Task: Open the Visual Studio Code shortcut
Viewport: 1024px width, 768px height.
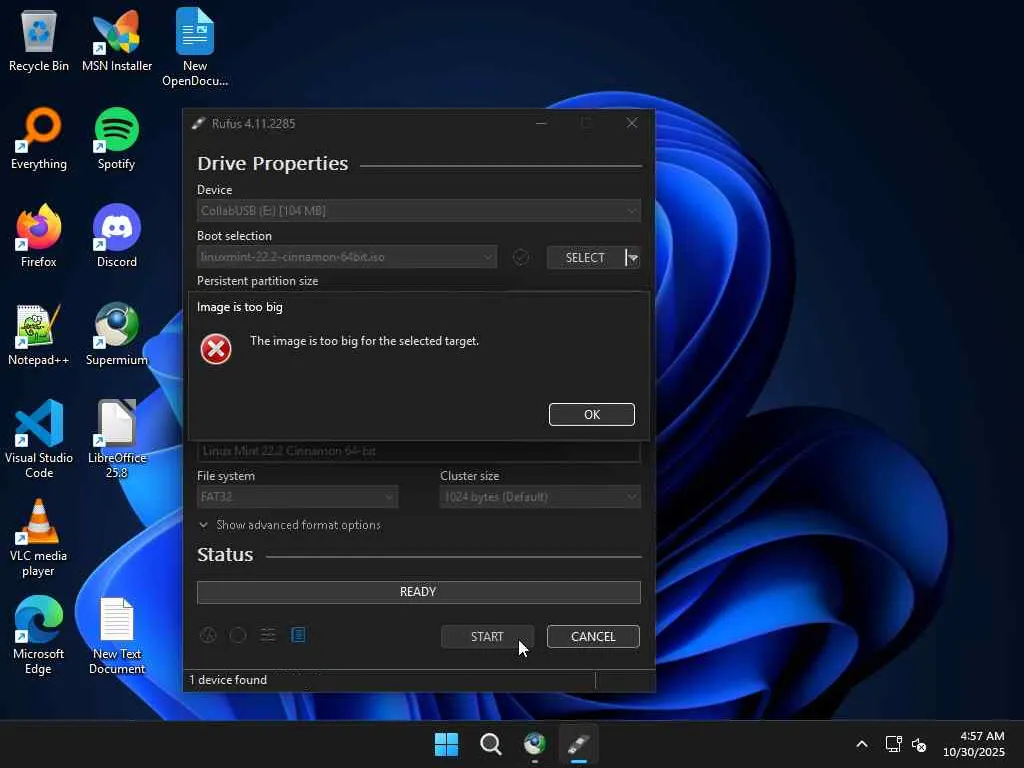Action: point(39,439)
